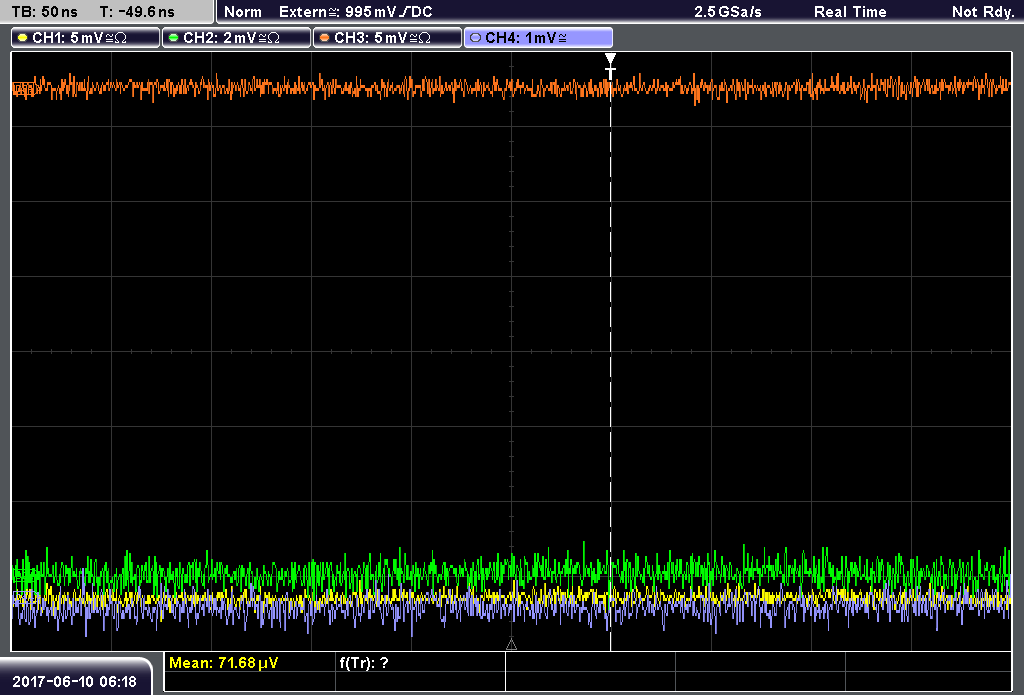Viewport: 1024px width, 695px height.
Task: Click the Extern 995 mV DC trigger source
Action: pyautogui.click(x=356, y=12)
